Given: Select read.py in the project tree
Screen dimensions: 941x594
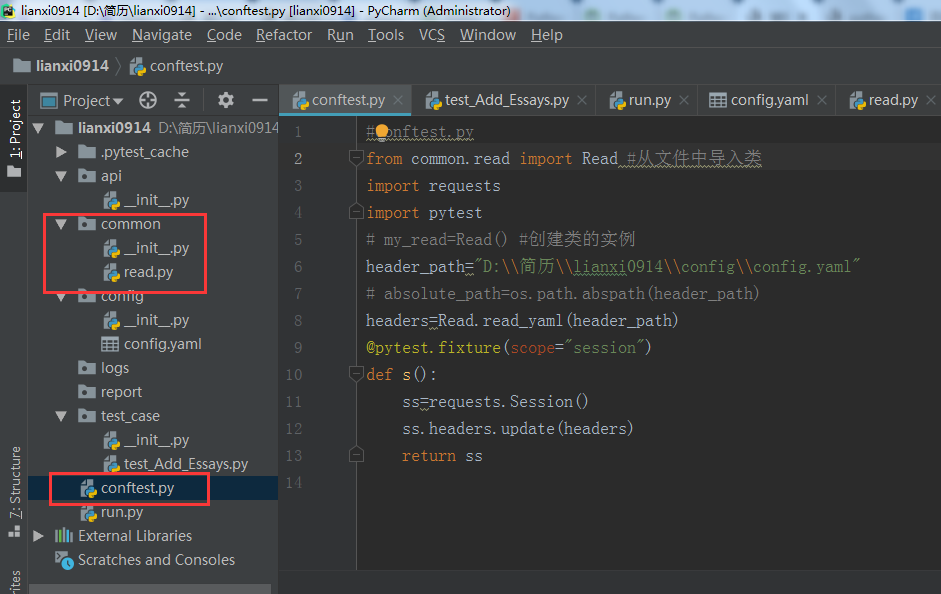Looking at the screenshot, I should (139, 272).
